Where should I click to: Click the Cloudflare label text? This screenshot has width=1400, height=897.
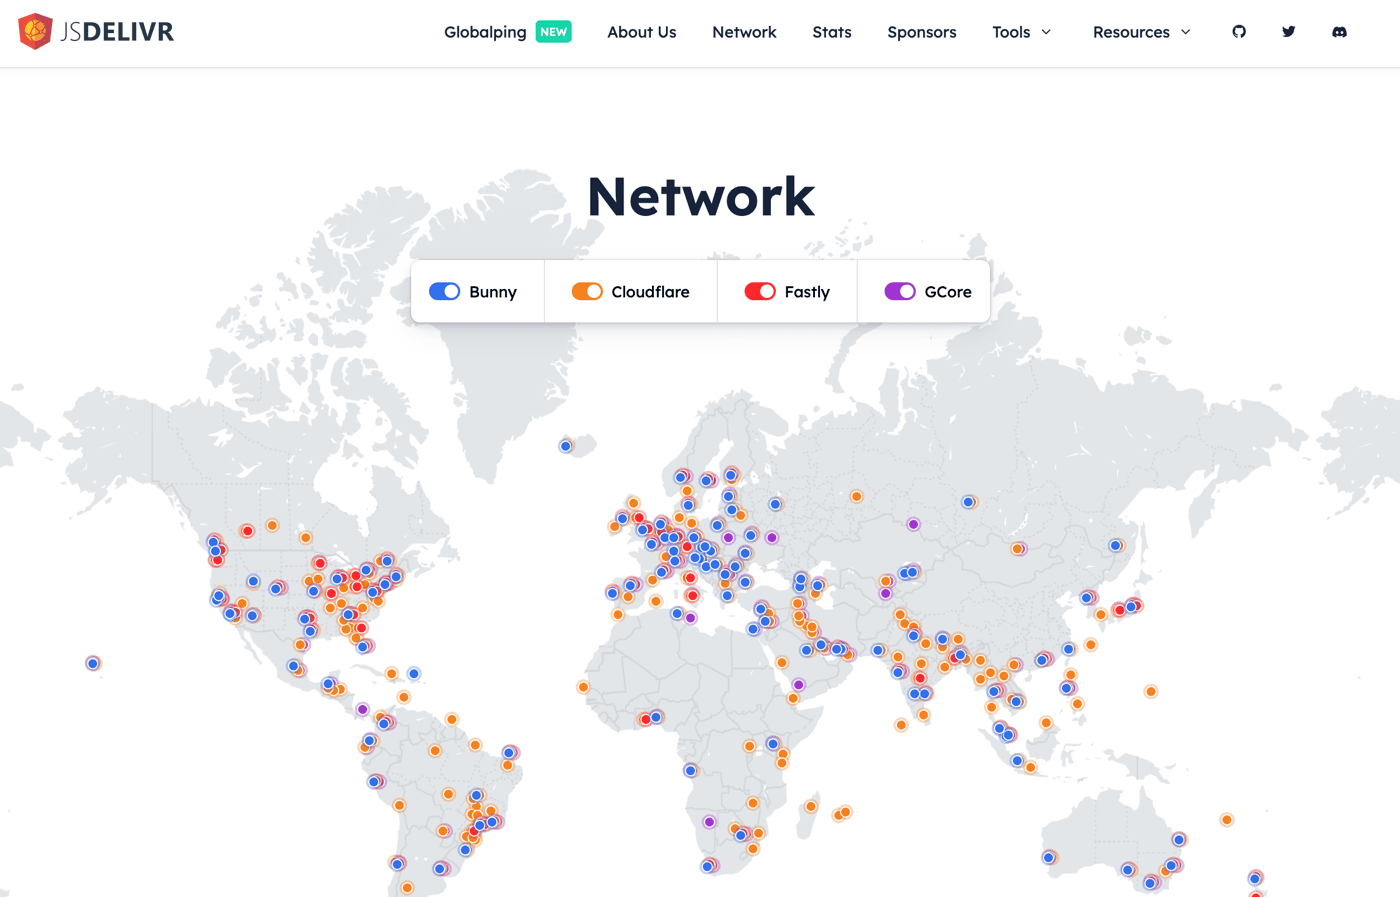point(650,292)
